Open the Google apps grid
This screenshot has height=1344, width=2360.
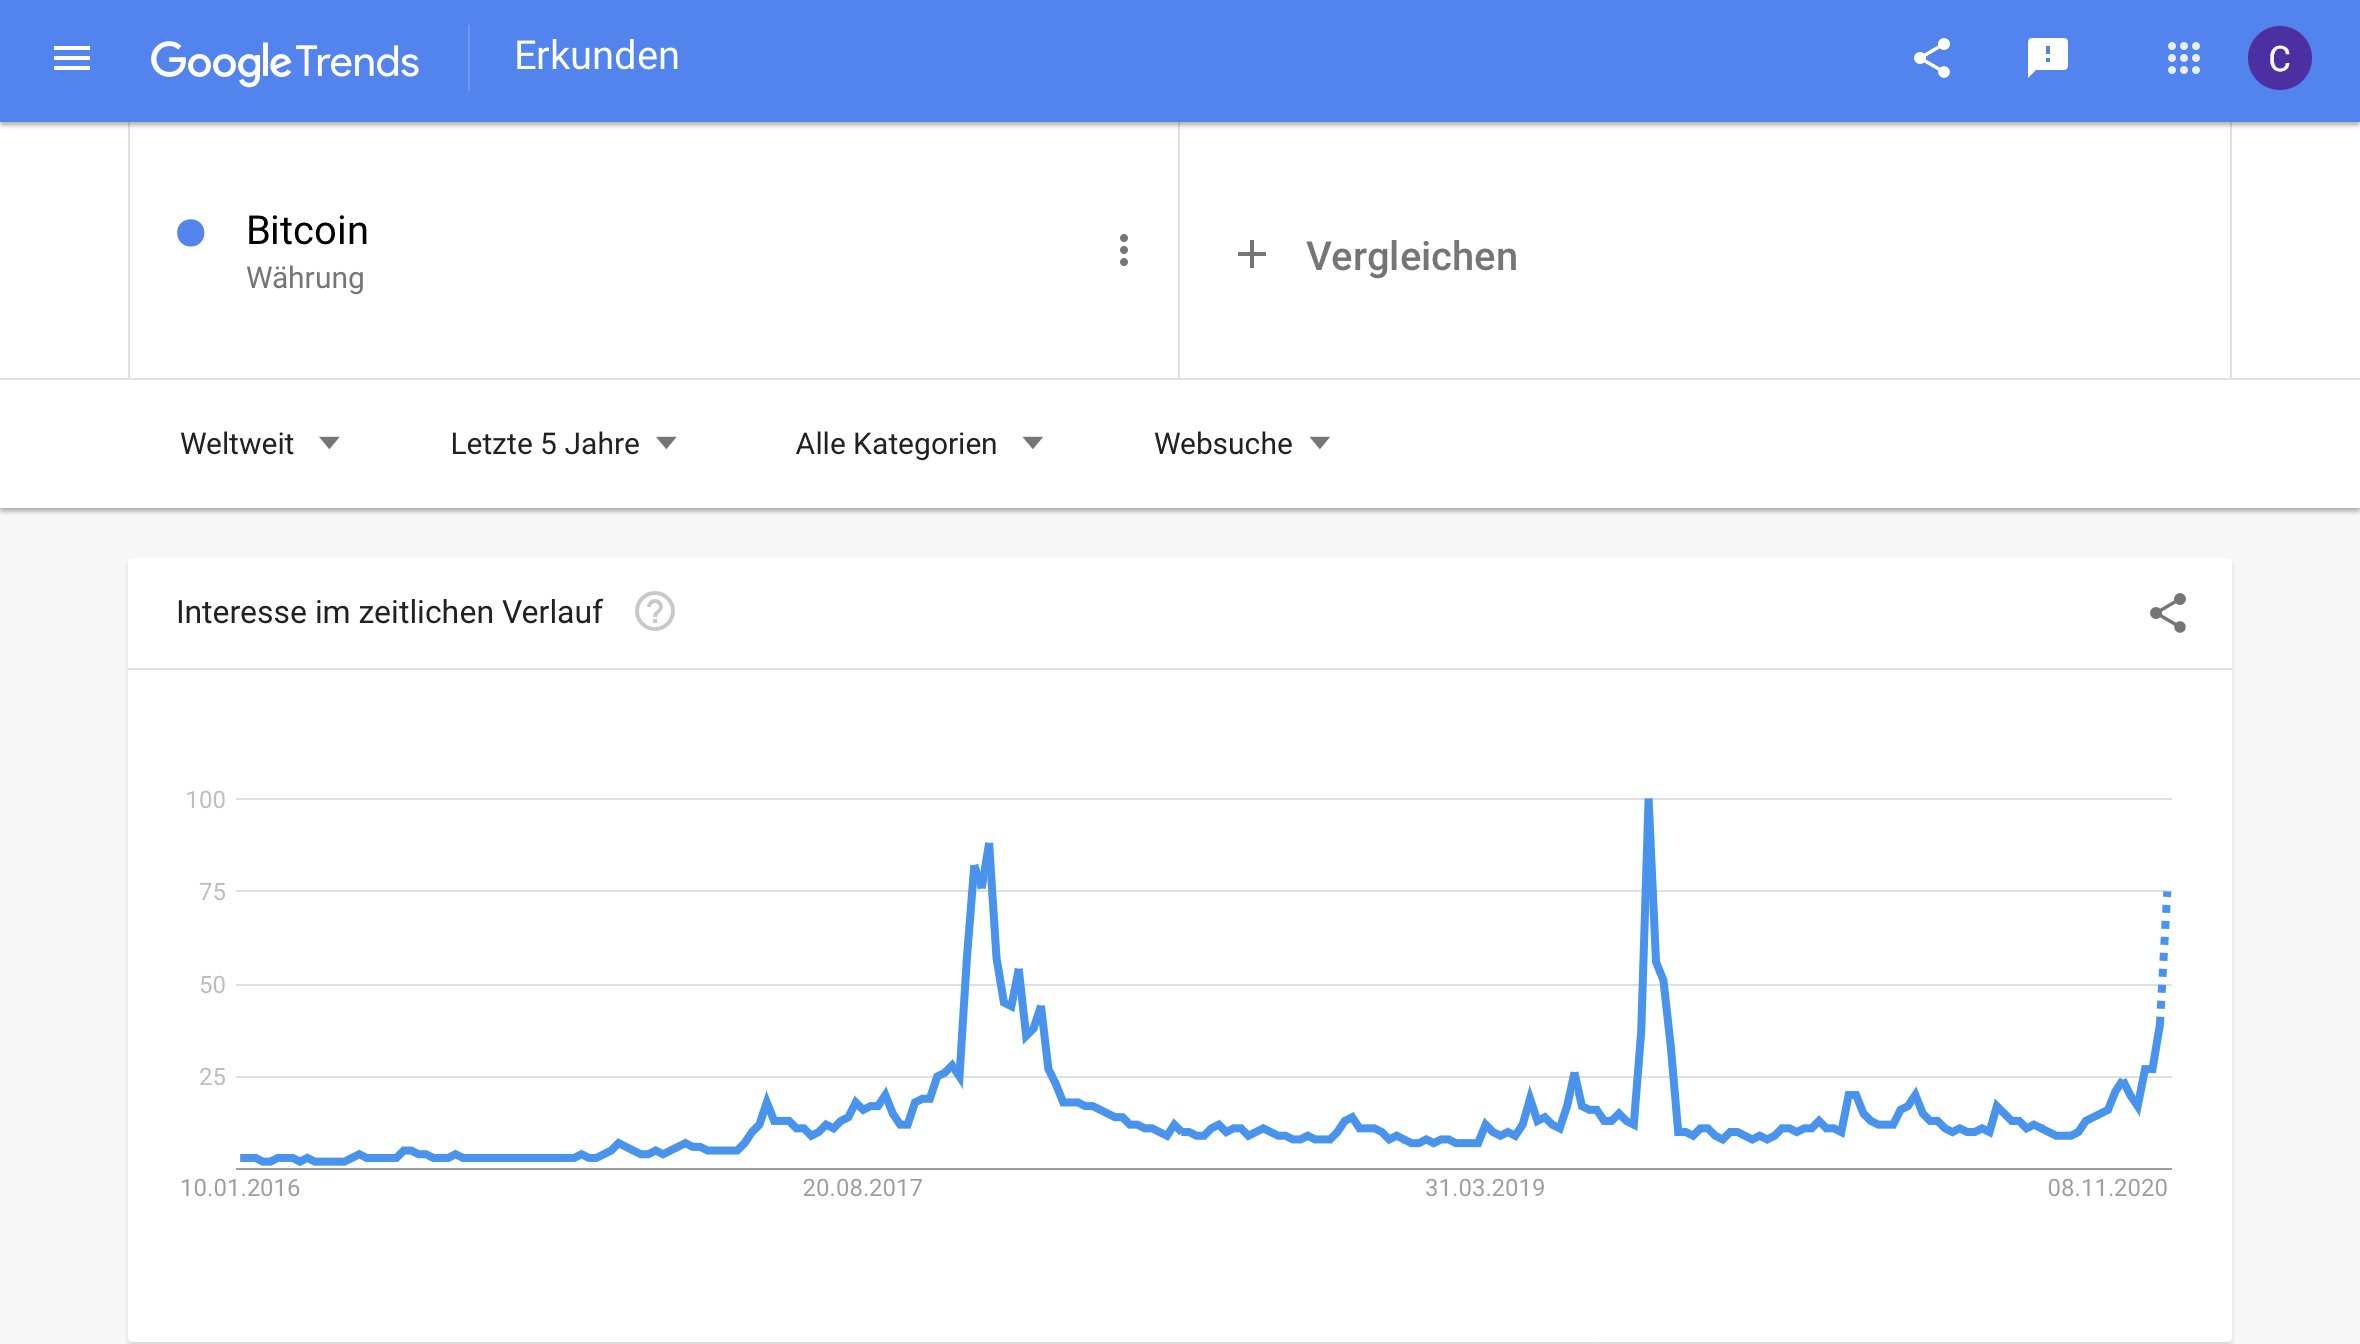pyautogui.click(x=2183, y=58)
